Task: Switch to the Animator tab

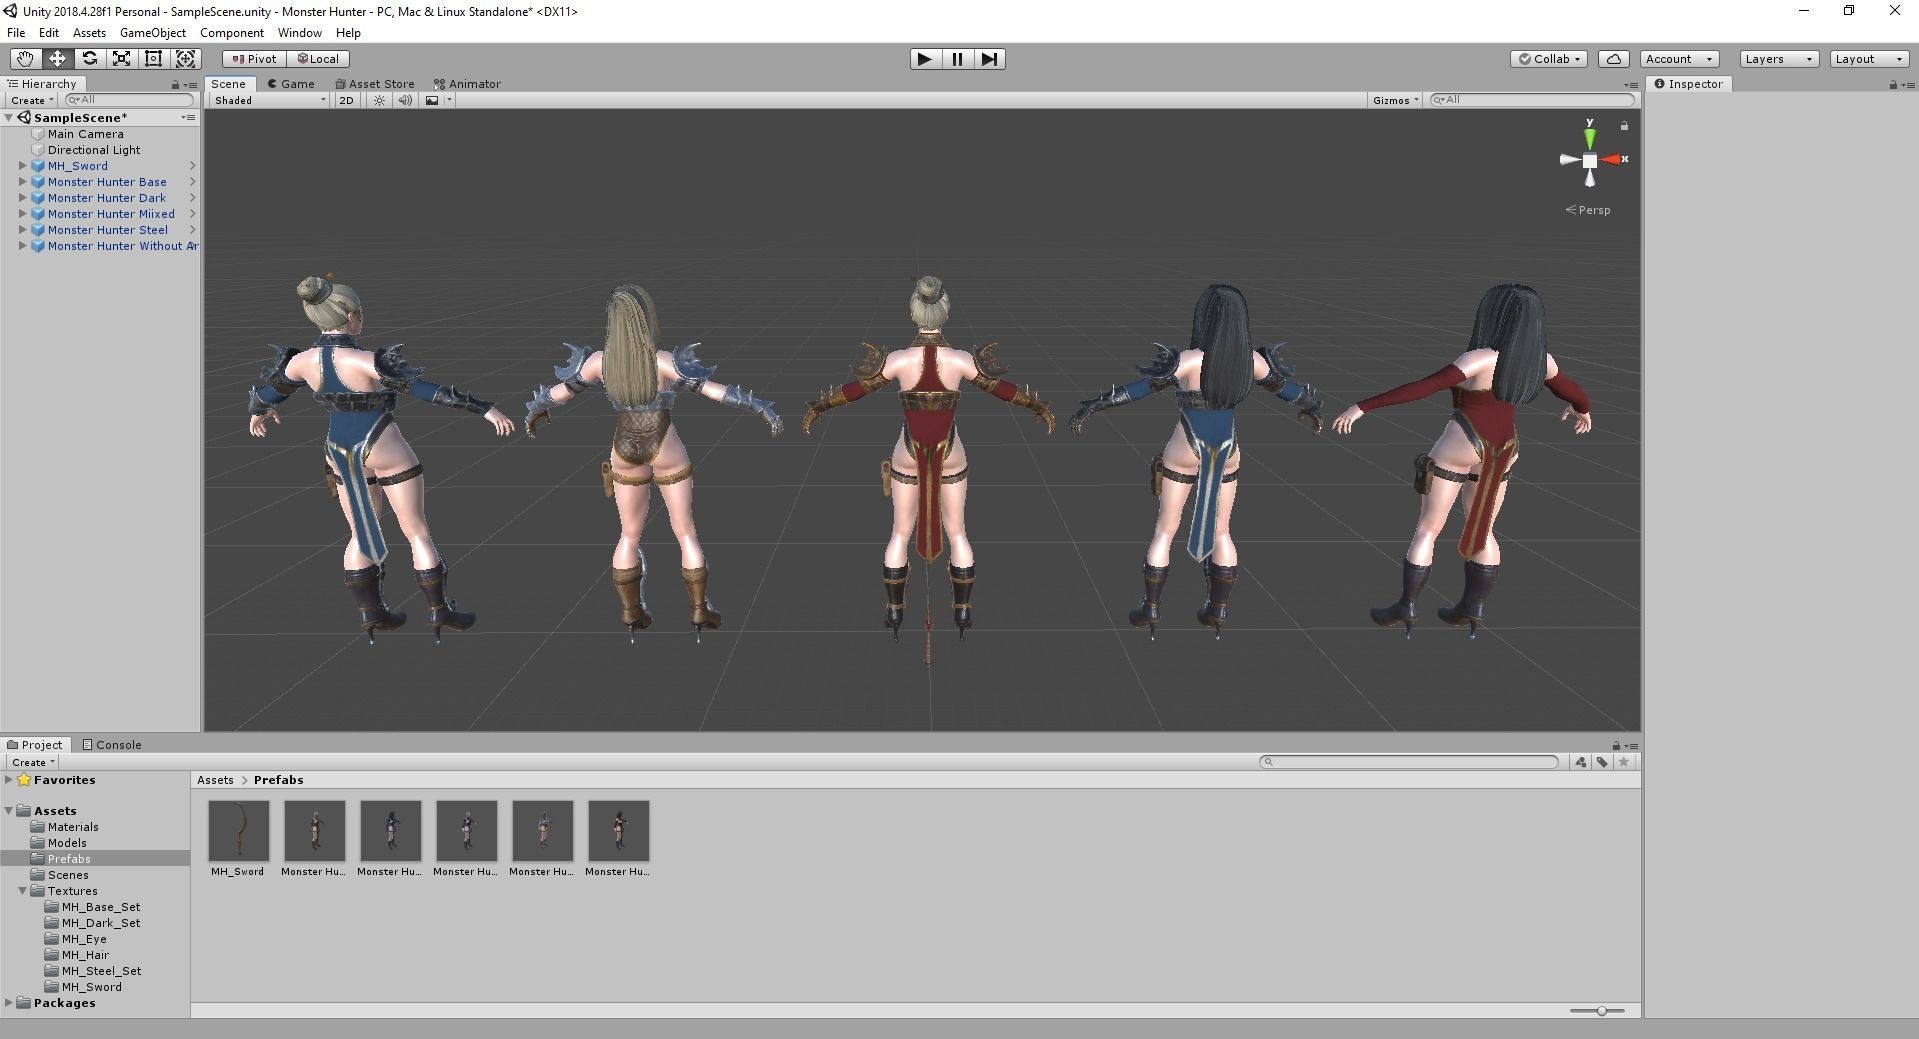Action: [467, 84]
